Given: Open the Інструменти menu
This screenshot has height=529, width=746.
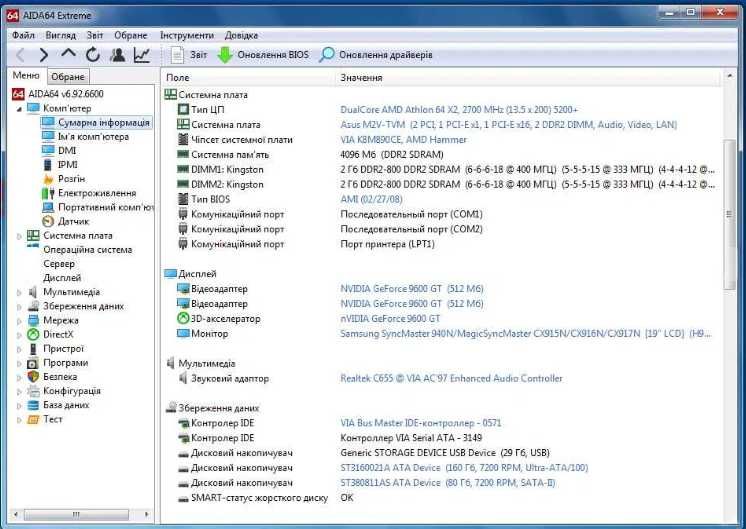Looking at the screenshot, I should (x=187, y=35).
